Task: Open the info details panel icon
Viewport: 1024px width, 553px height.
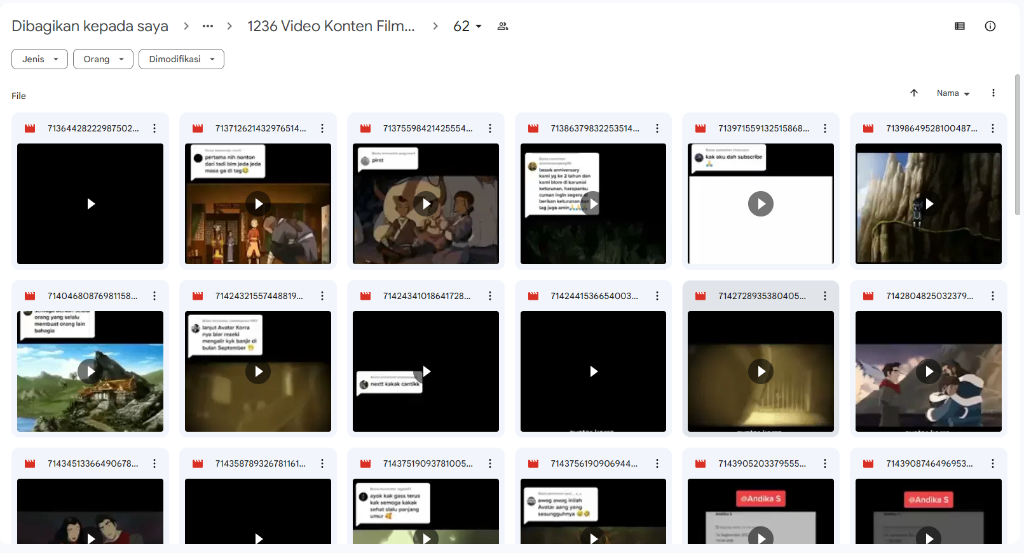Action: [x=990, y=27]
